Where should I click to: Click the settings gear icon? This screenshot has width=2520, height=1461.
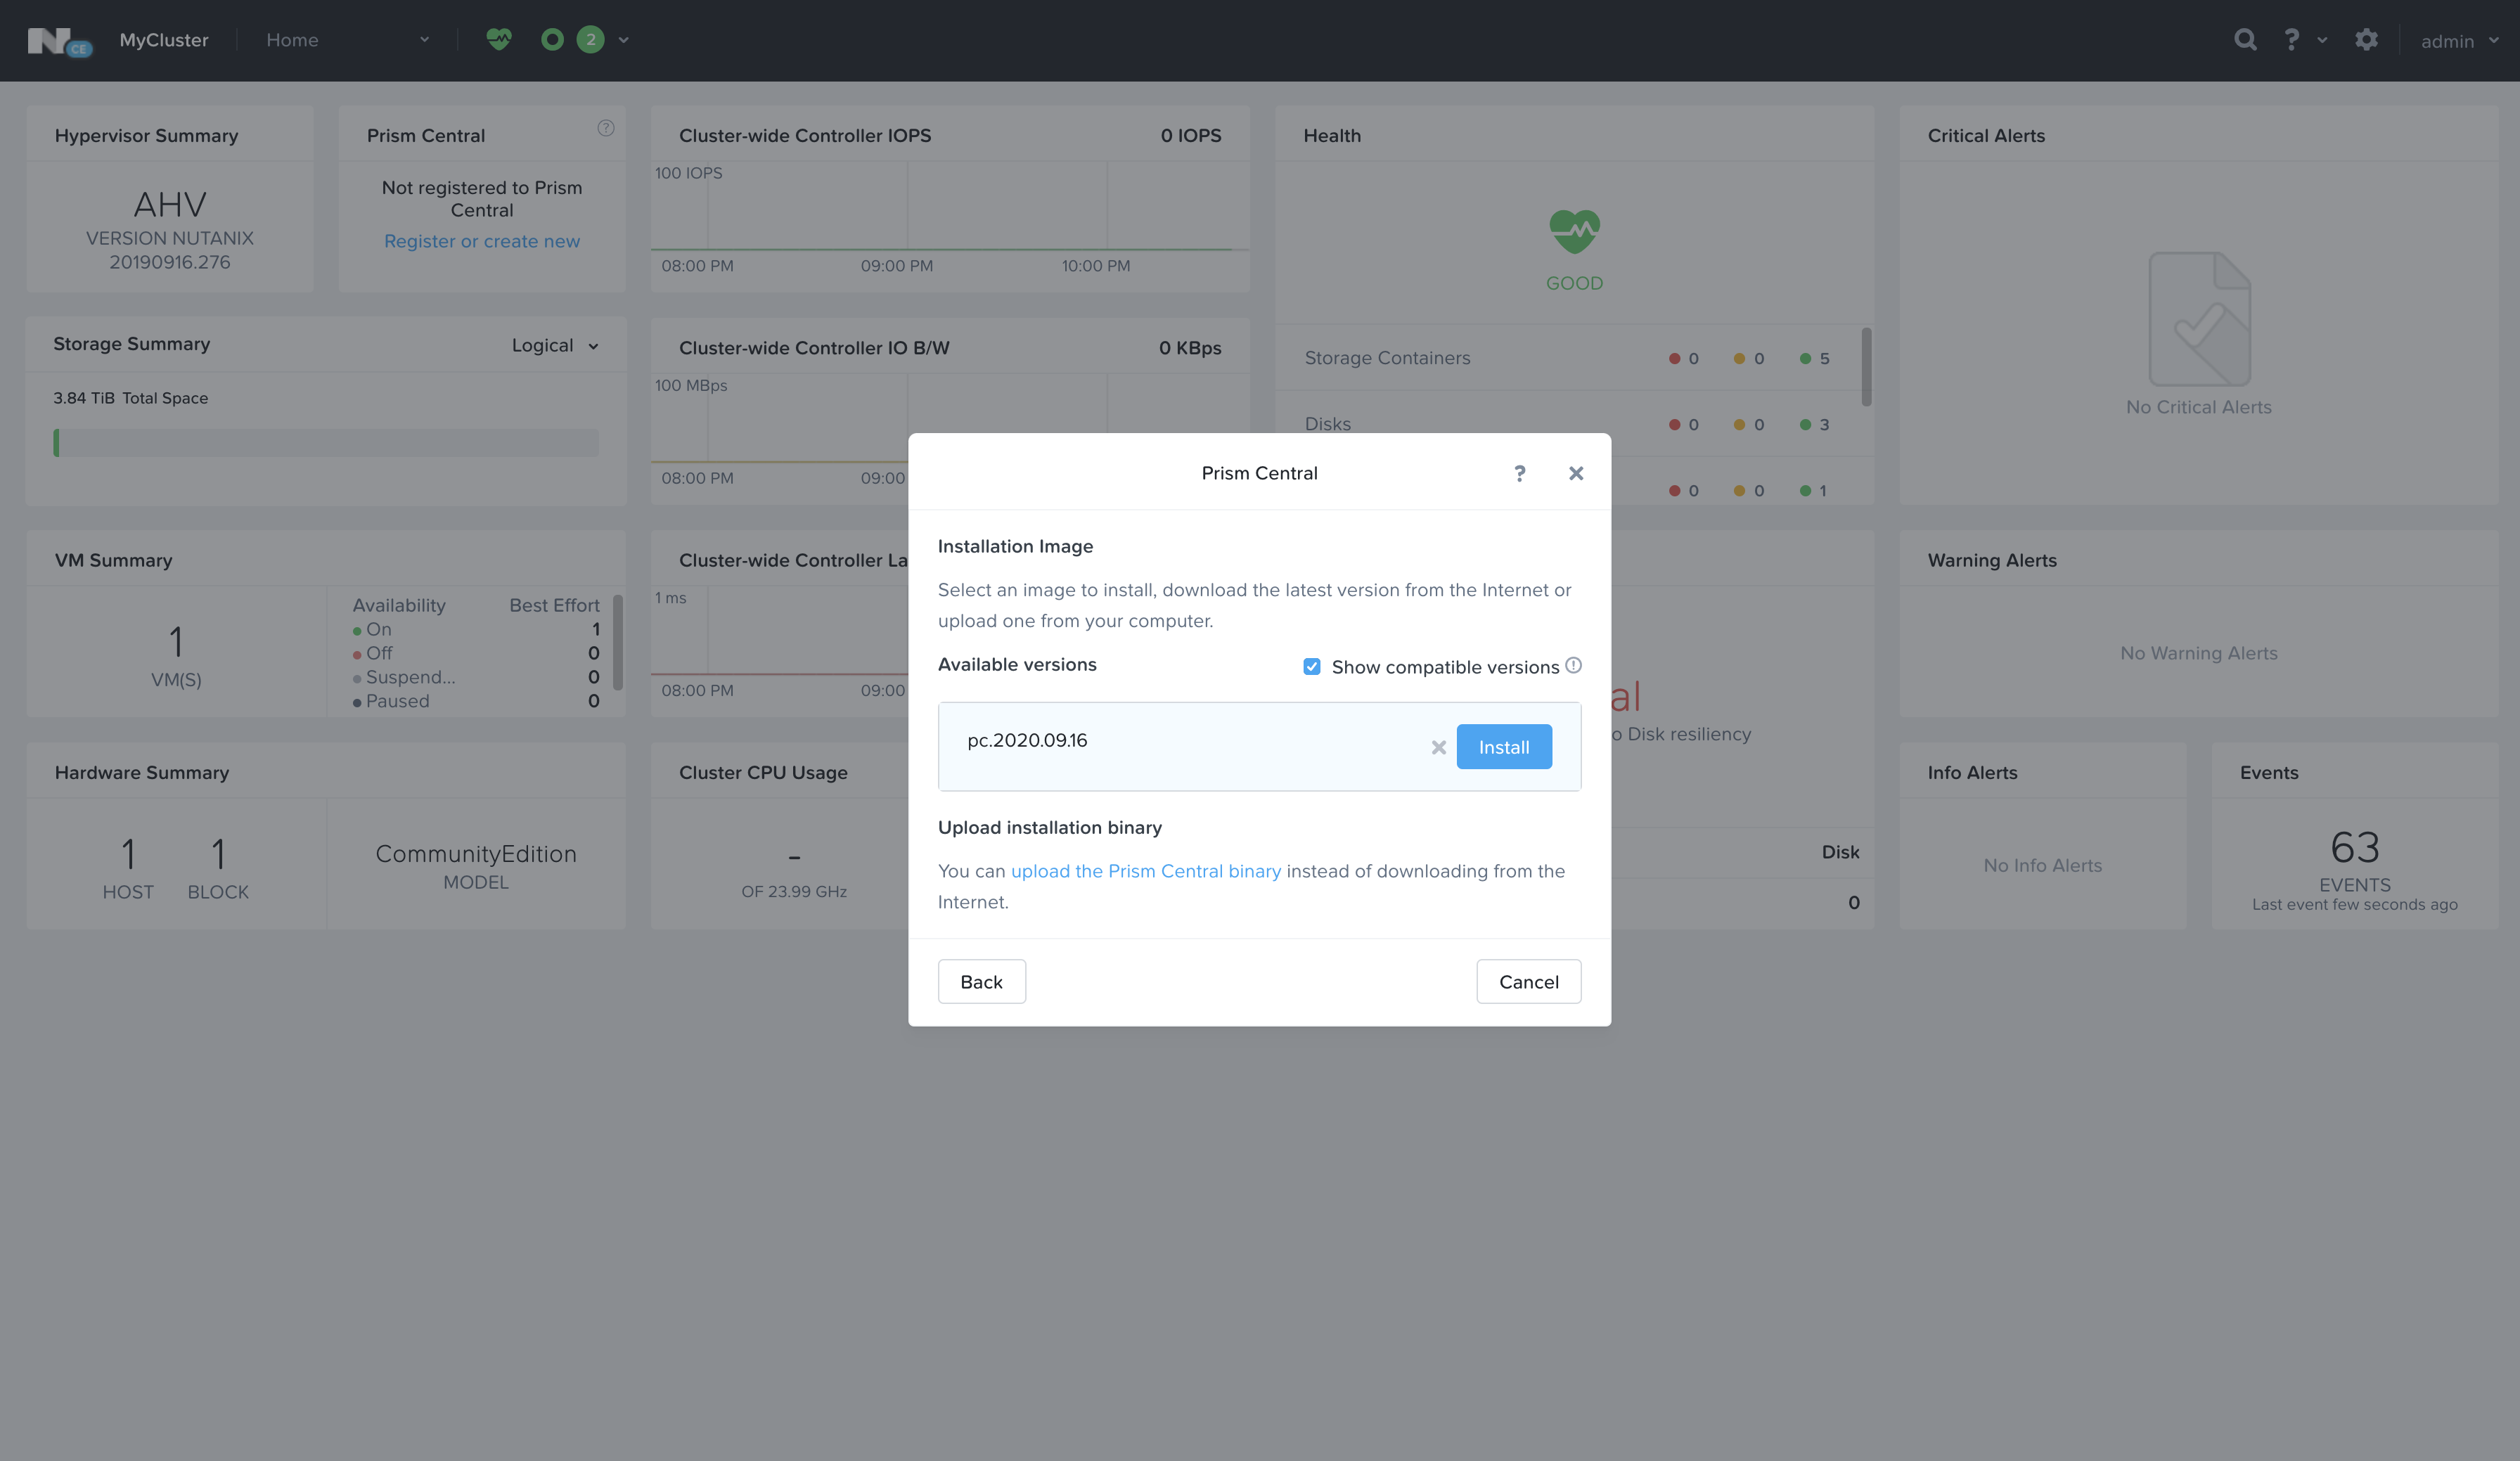coord(2366,39)
